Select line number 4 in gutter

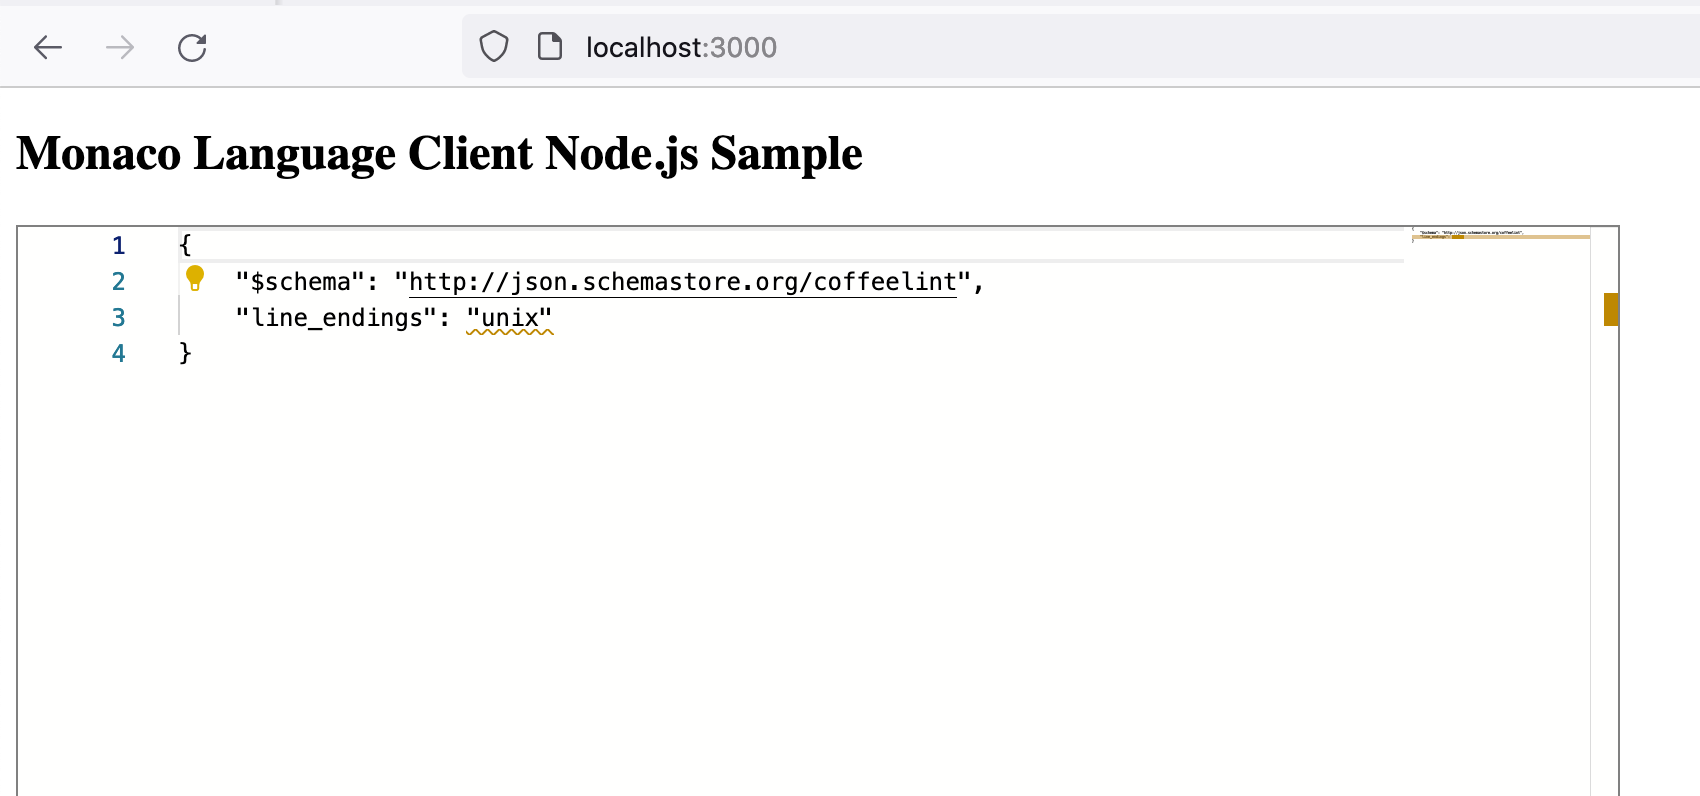[119, 354]
